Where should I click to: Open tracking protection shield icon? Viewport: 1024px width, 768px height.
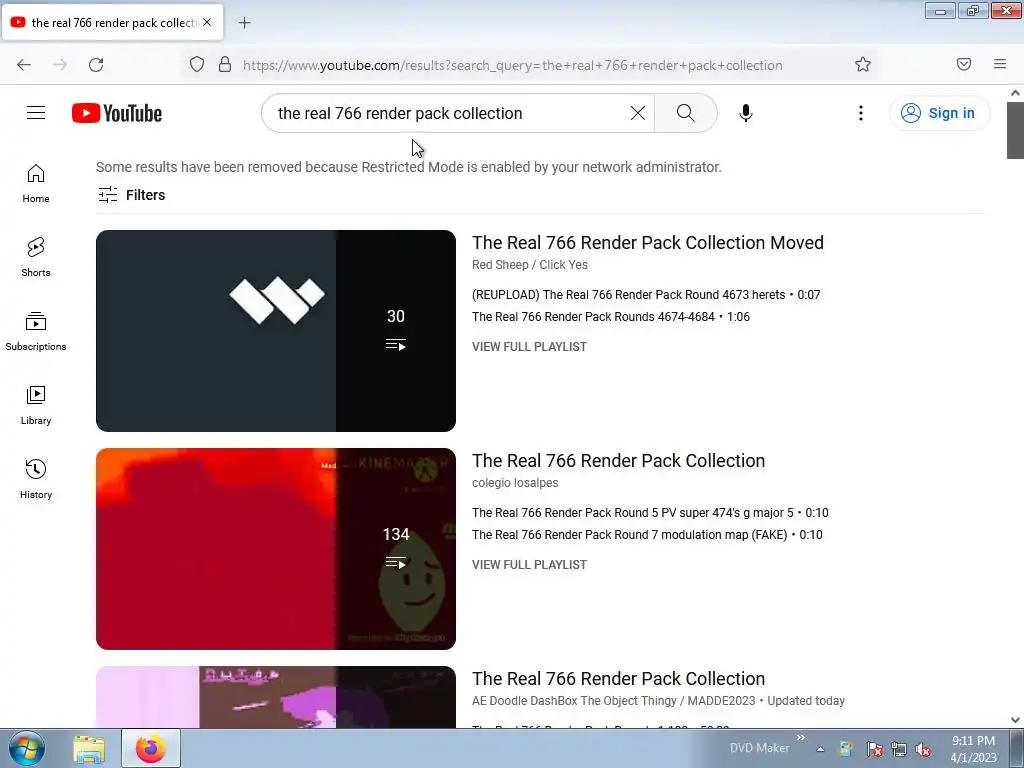tap(197, 64)
